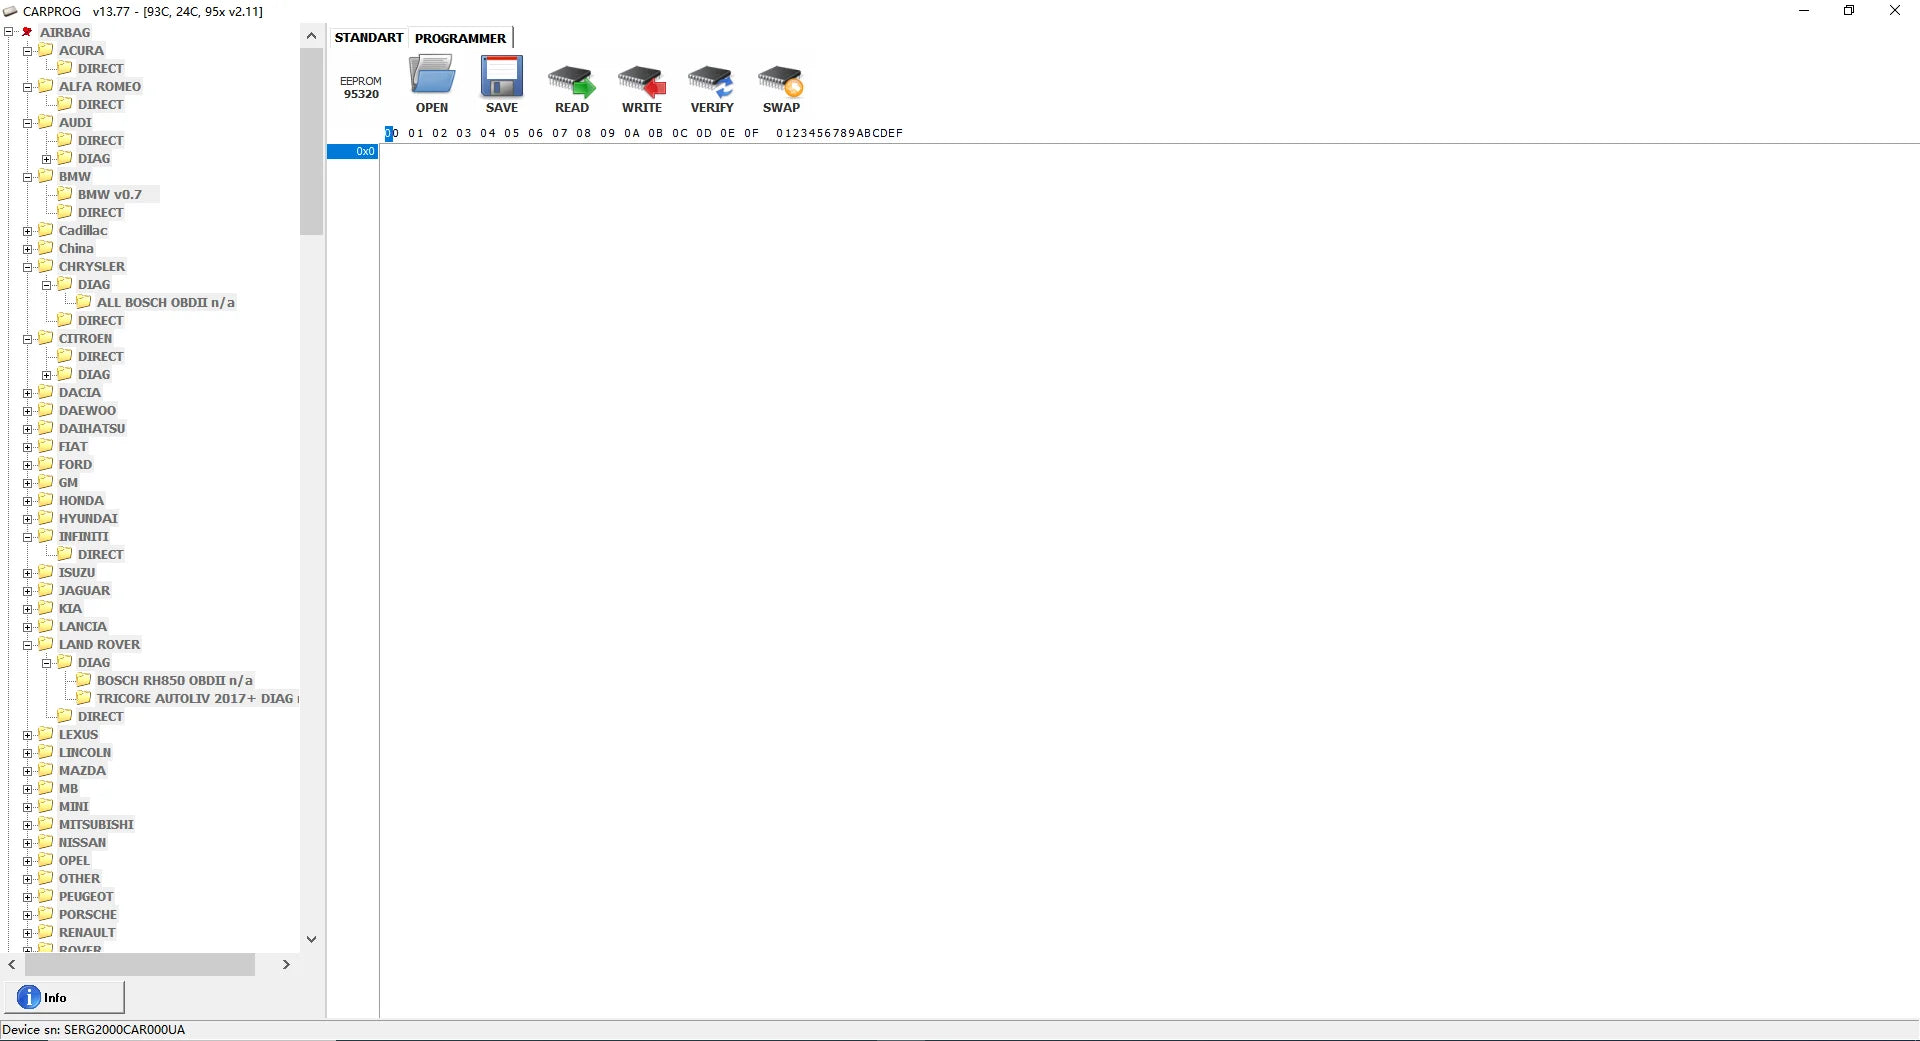Click the SWAP chip icon
This screenshot has height=1041, width=1920.
tap(781, 81)
